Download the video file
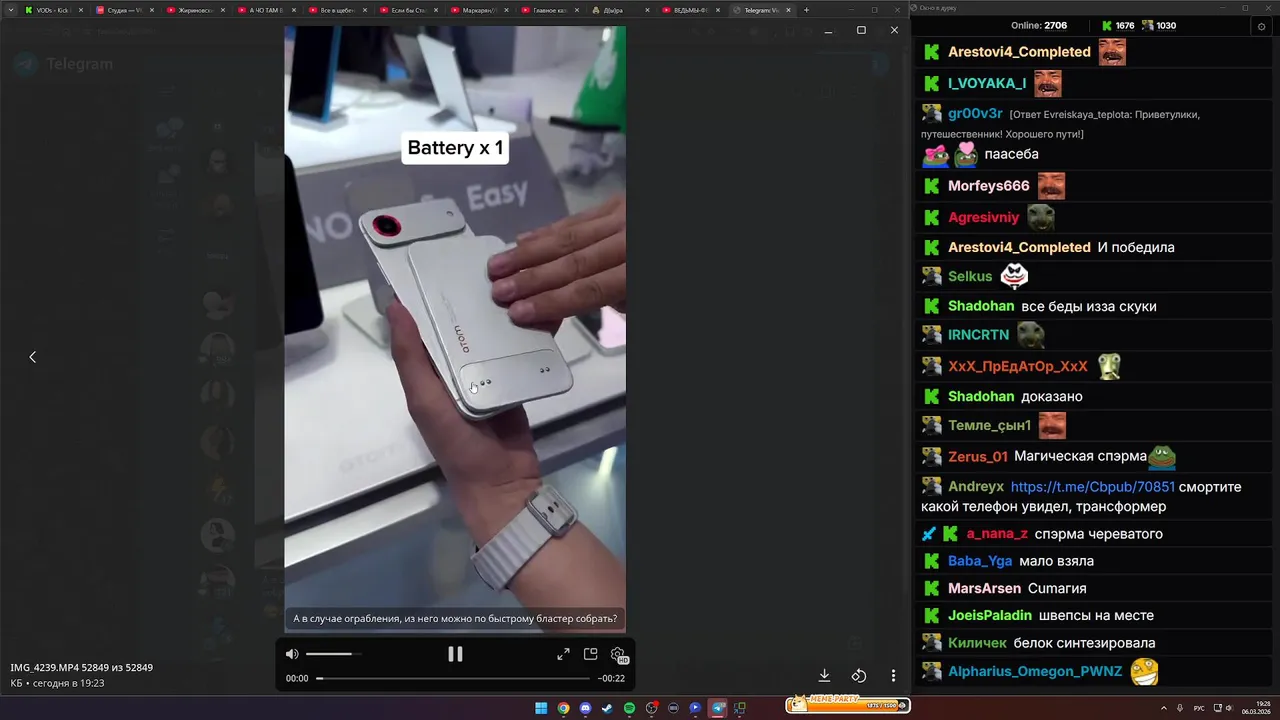Screen dimensions: 1280x720 tap(825, 676)
